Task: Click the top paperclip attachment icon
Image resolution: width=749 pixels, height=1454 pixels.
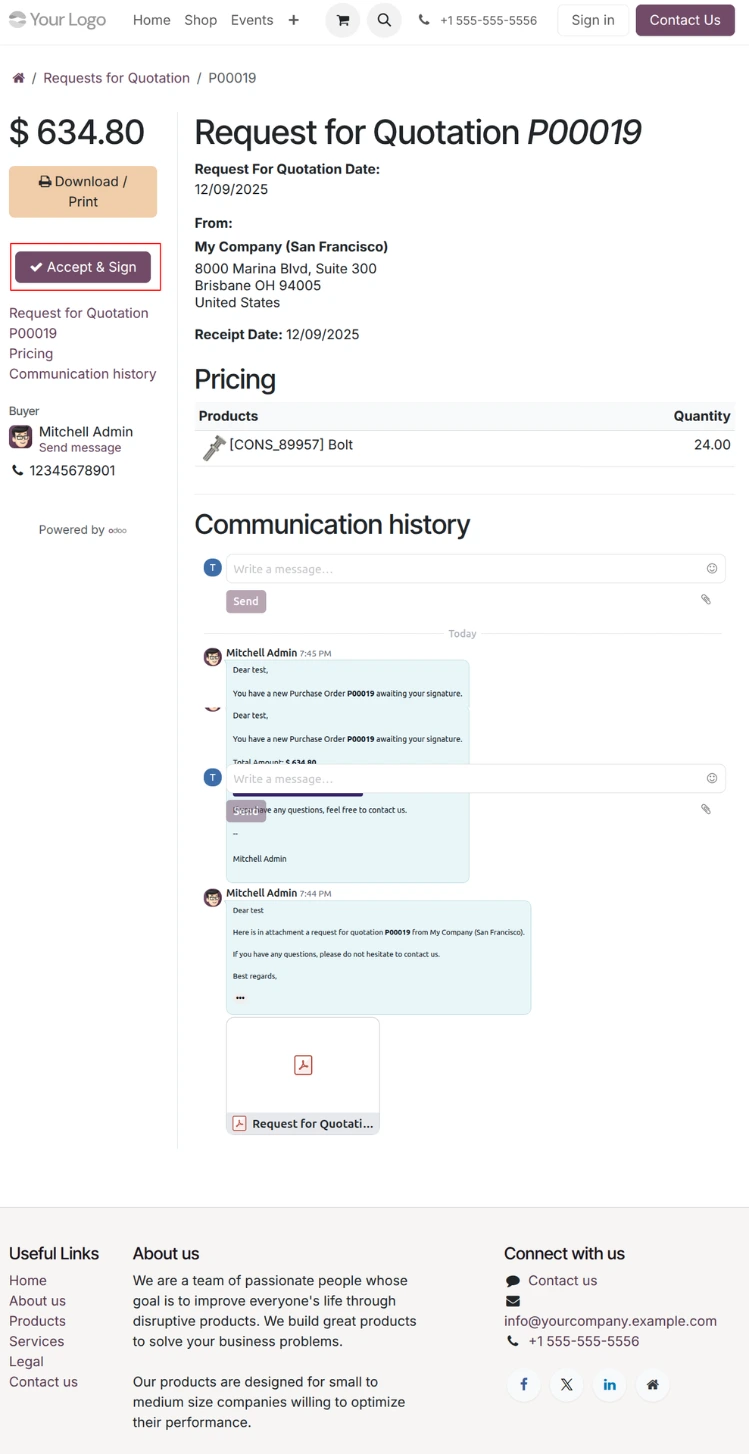Action: tap(705, 599)
